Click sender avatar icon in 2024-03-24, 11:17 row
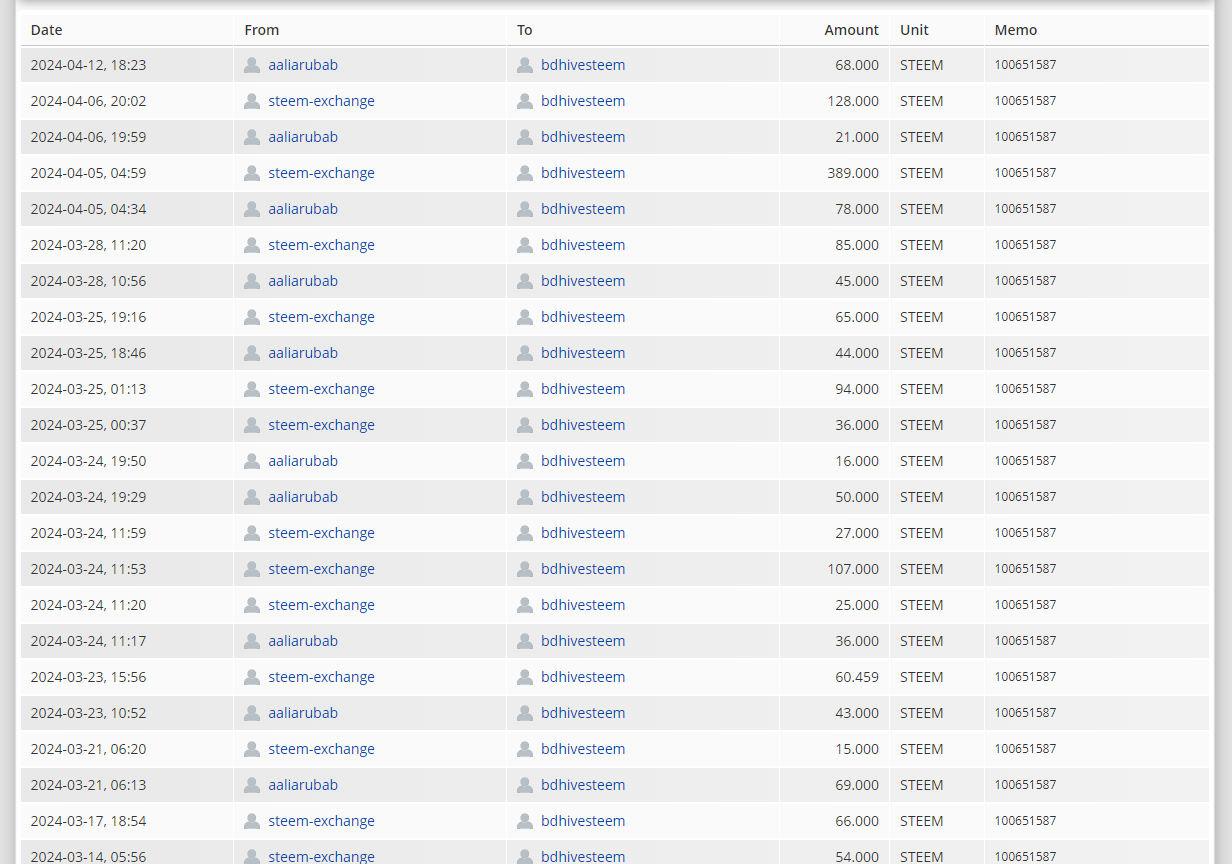 click(x=252, y=641)
